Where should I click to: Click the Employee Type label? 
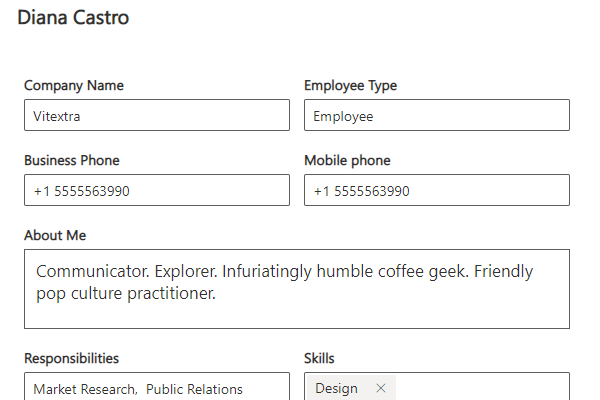click(x=351, y=85)
